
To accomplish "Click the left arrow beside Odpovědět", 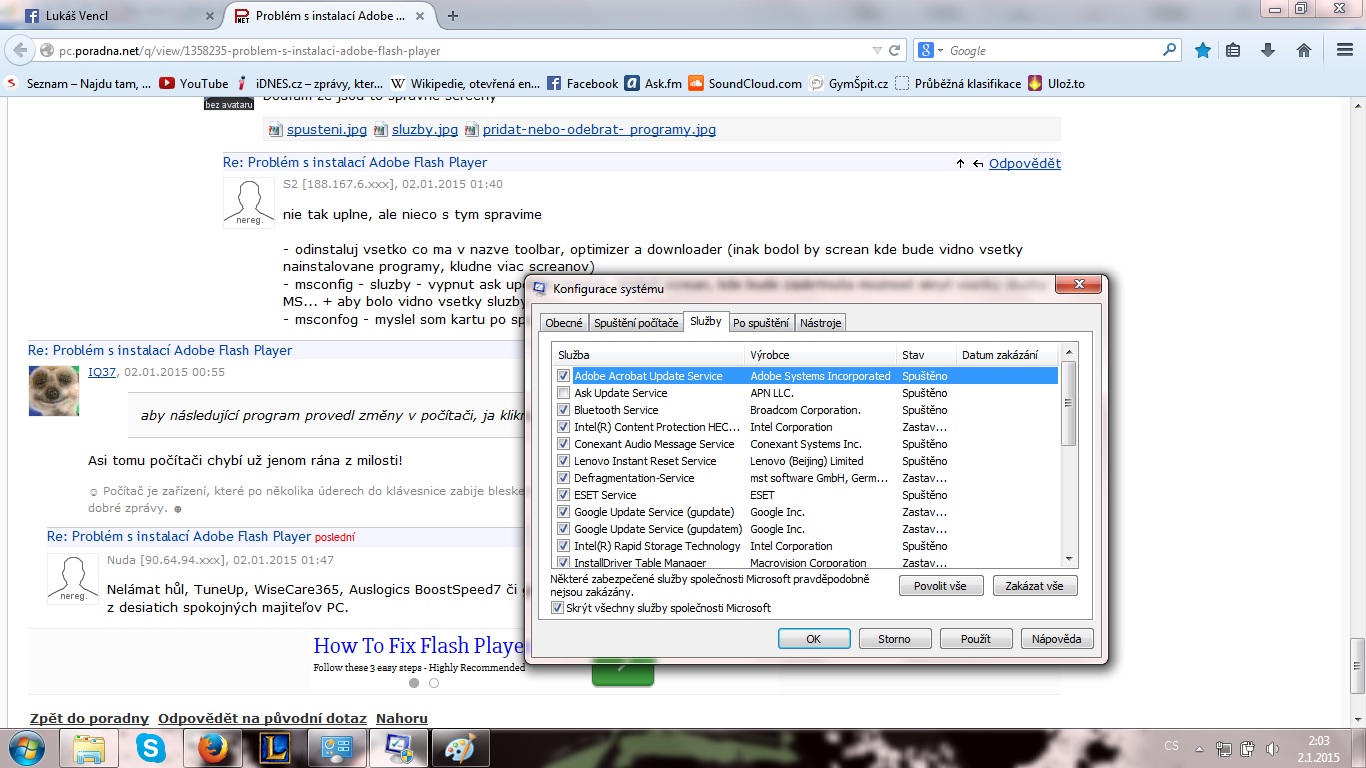I will [978, 164].
